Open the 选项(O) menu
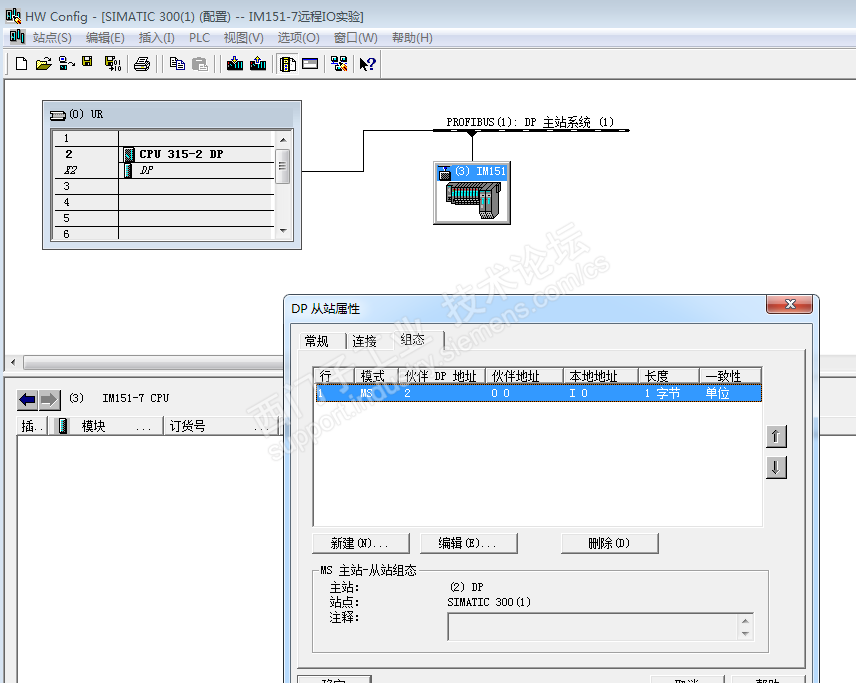Viewport: 856px width, 683px height. click(299, 38)
